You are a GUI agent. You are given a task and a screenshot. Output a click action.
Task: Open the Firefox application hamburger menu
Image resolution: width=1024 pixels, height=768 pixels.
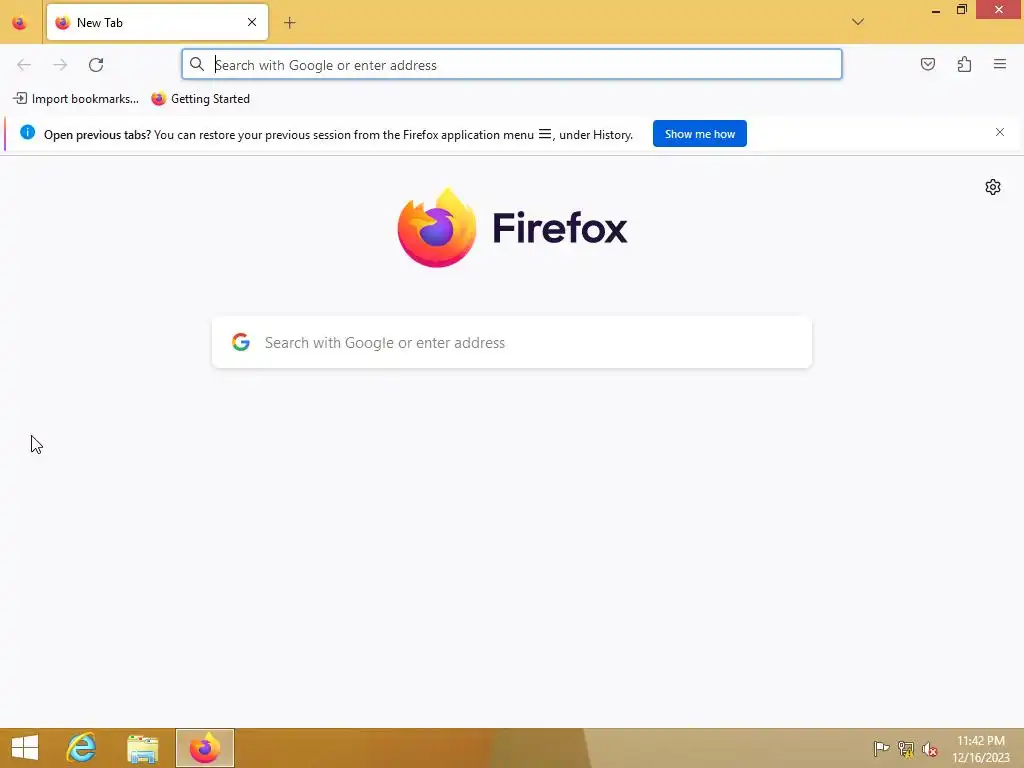click(x=1000, y=64)
